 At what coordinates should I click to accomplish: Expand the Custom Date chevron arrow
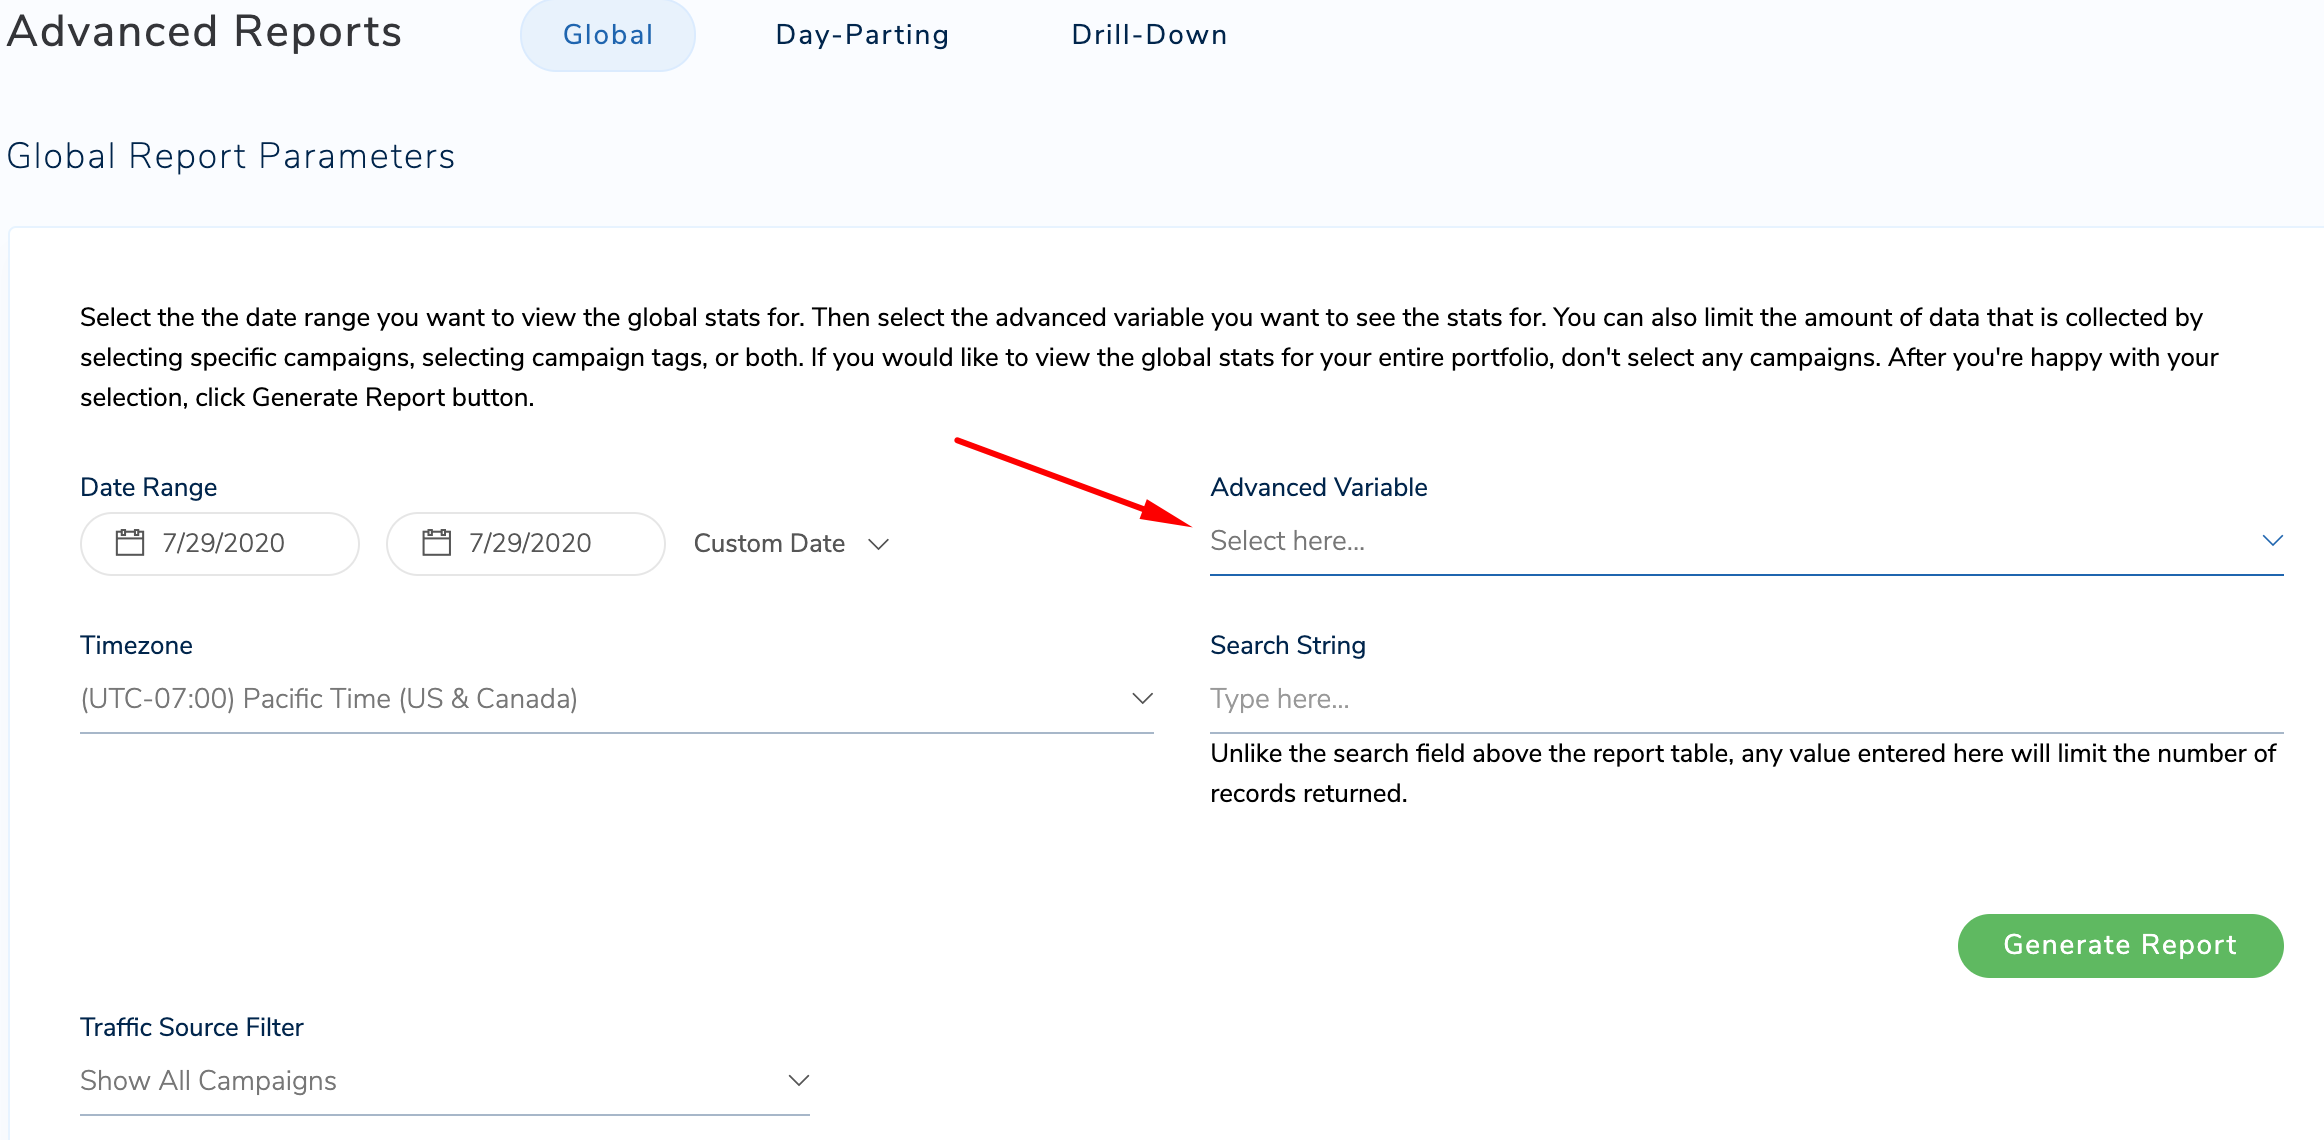[x=878, y=545]
